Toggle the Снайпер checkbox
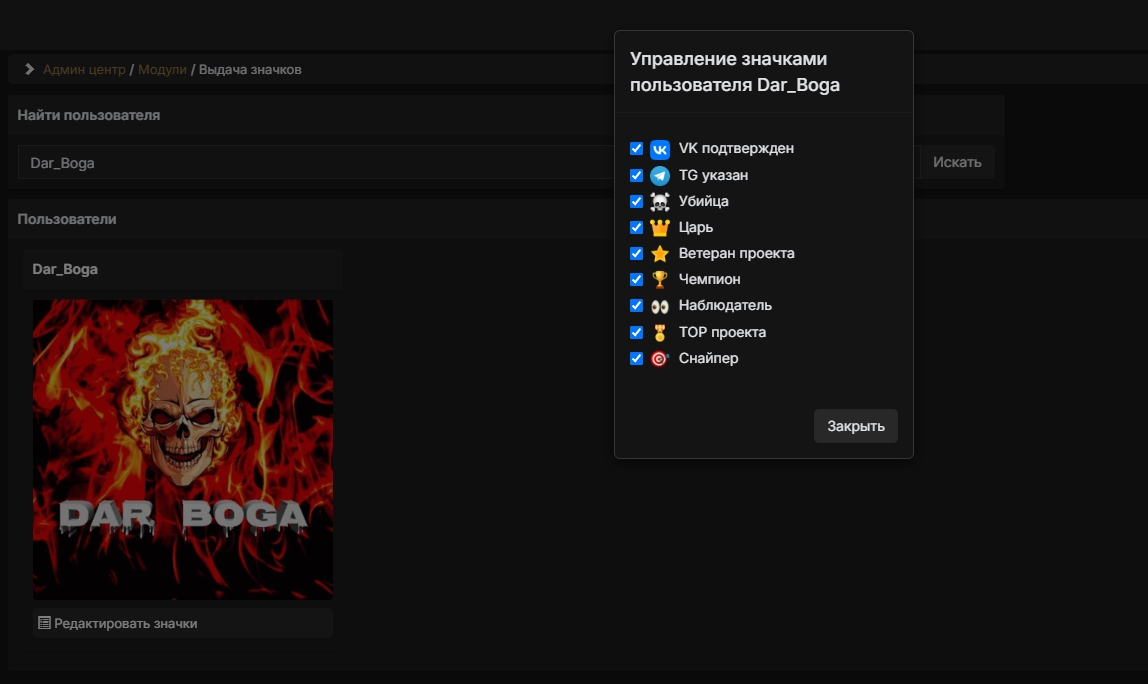1148x684 pixels. 636,358
